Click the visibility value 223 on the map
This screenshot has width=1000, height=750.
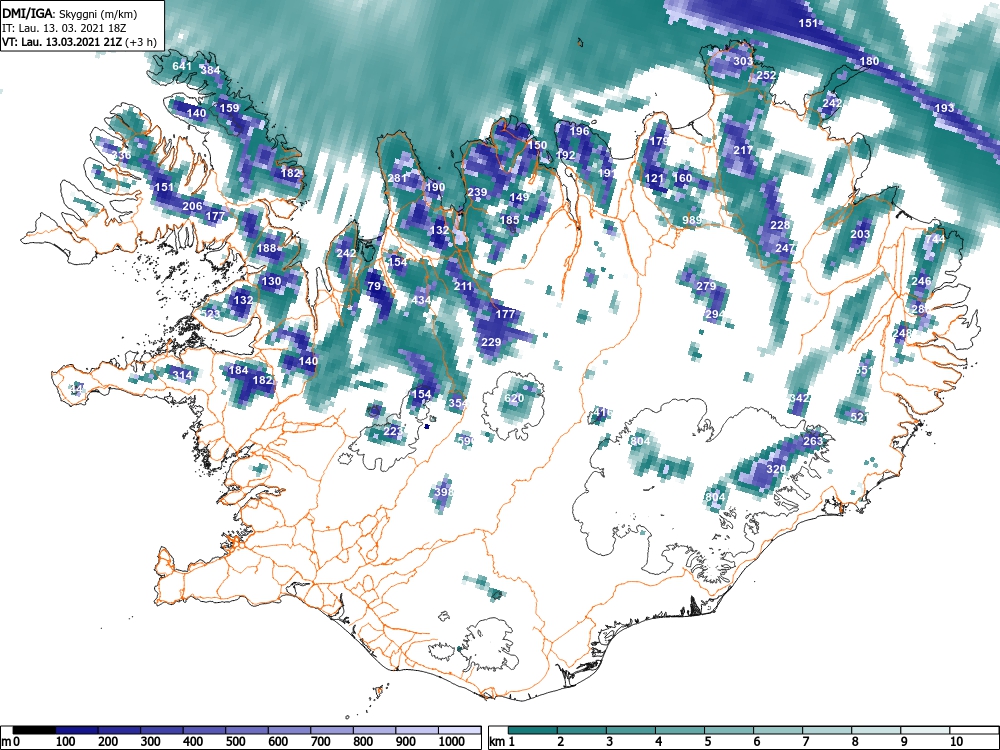[x=393, y=431]
